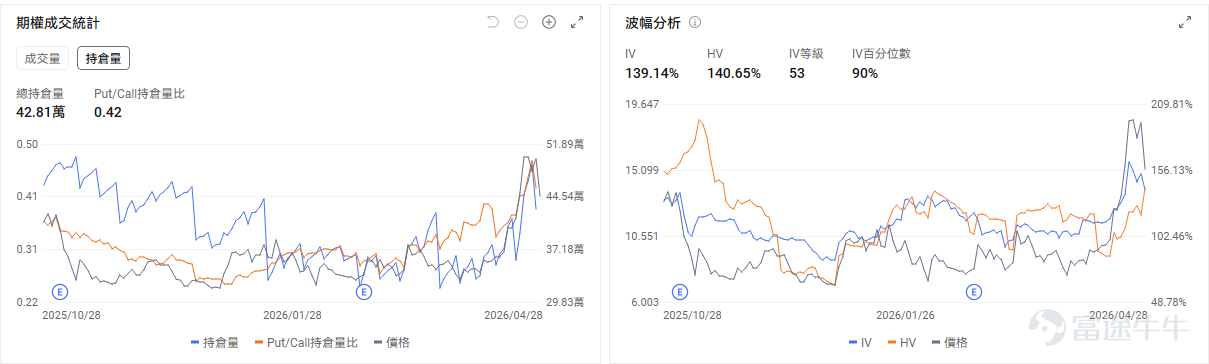Click the 2026/01/28 date label on left chart
Screen dimensions: 1209x364
tap(293, 314)
